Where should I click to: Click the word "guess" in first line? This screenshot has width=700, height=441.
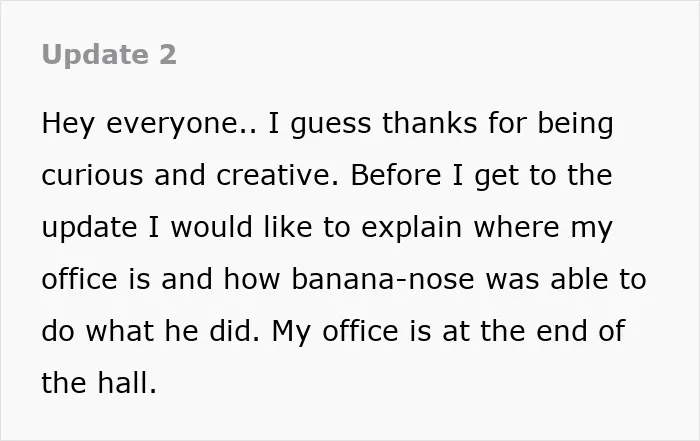330,124
